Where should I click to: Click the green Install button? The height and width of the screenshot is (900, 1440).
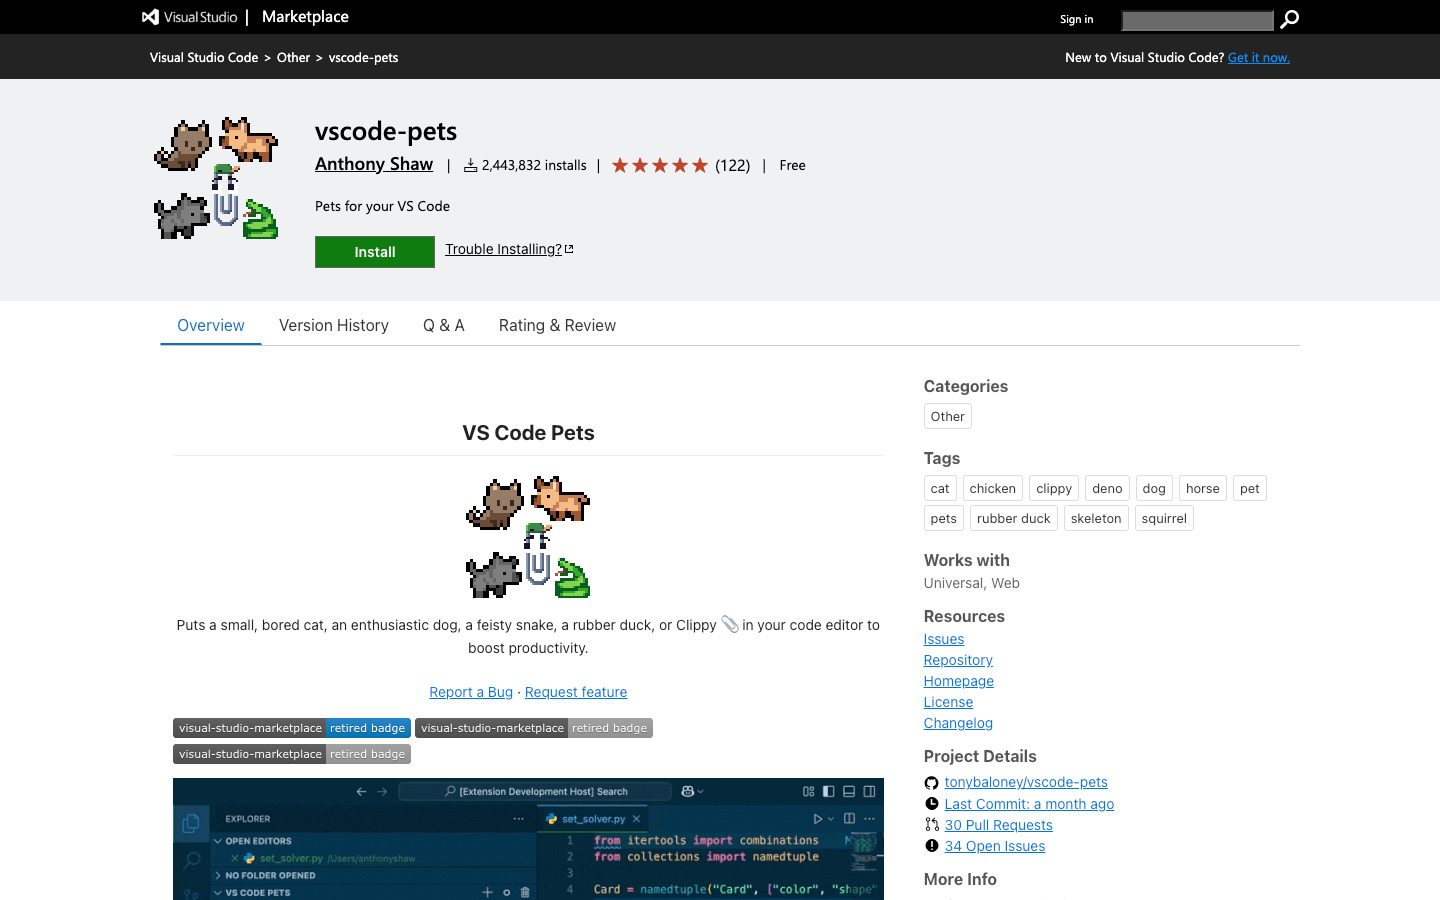[375, 252]
